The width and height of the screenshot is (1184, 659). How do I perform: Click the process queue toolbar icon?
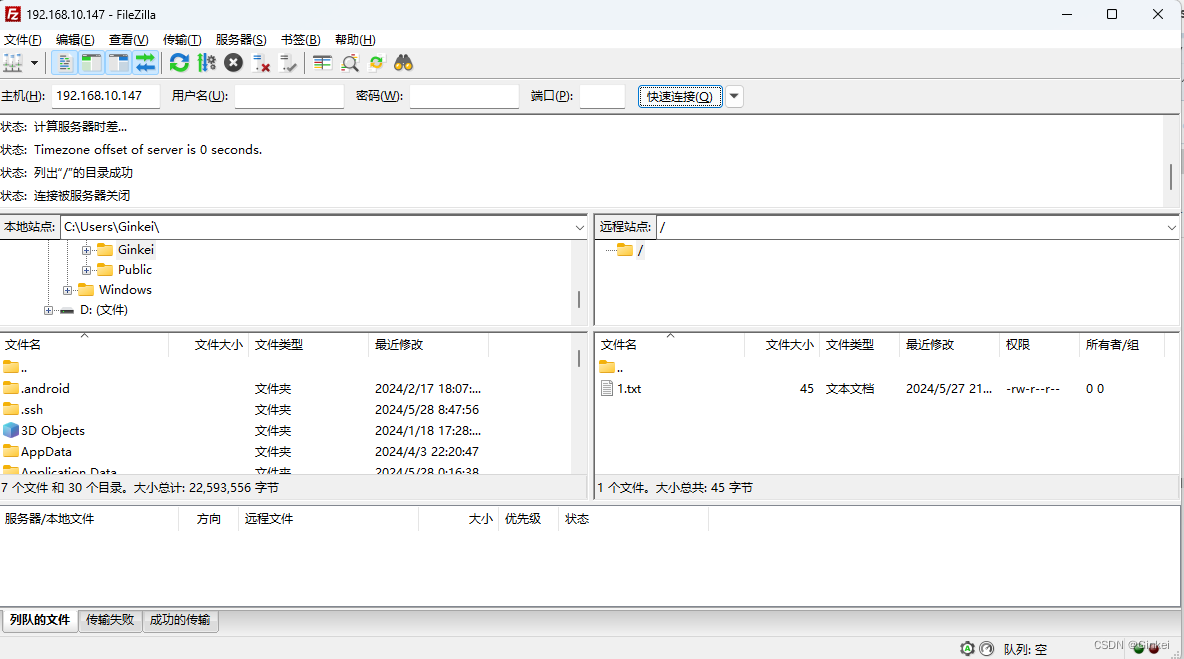[206, 63]
